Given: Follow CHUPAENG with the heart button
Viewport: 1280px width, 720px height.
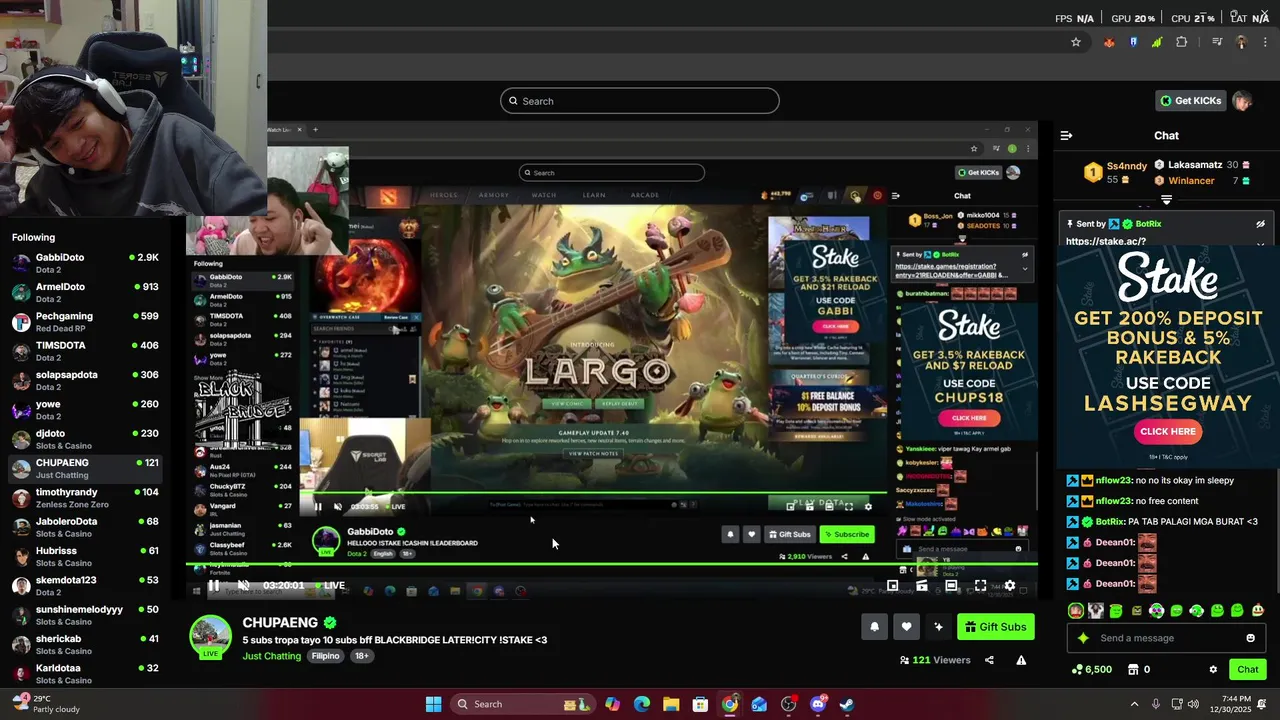Looking at the screenshot, I should pyautogui.click(x=906, y=627).
